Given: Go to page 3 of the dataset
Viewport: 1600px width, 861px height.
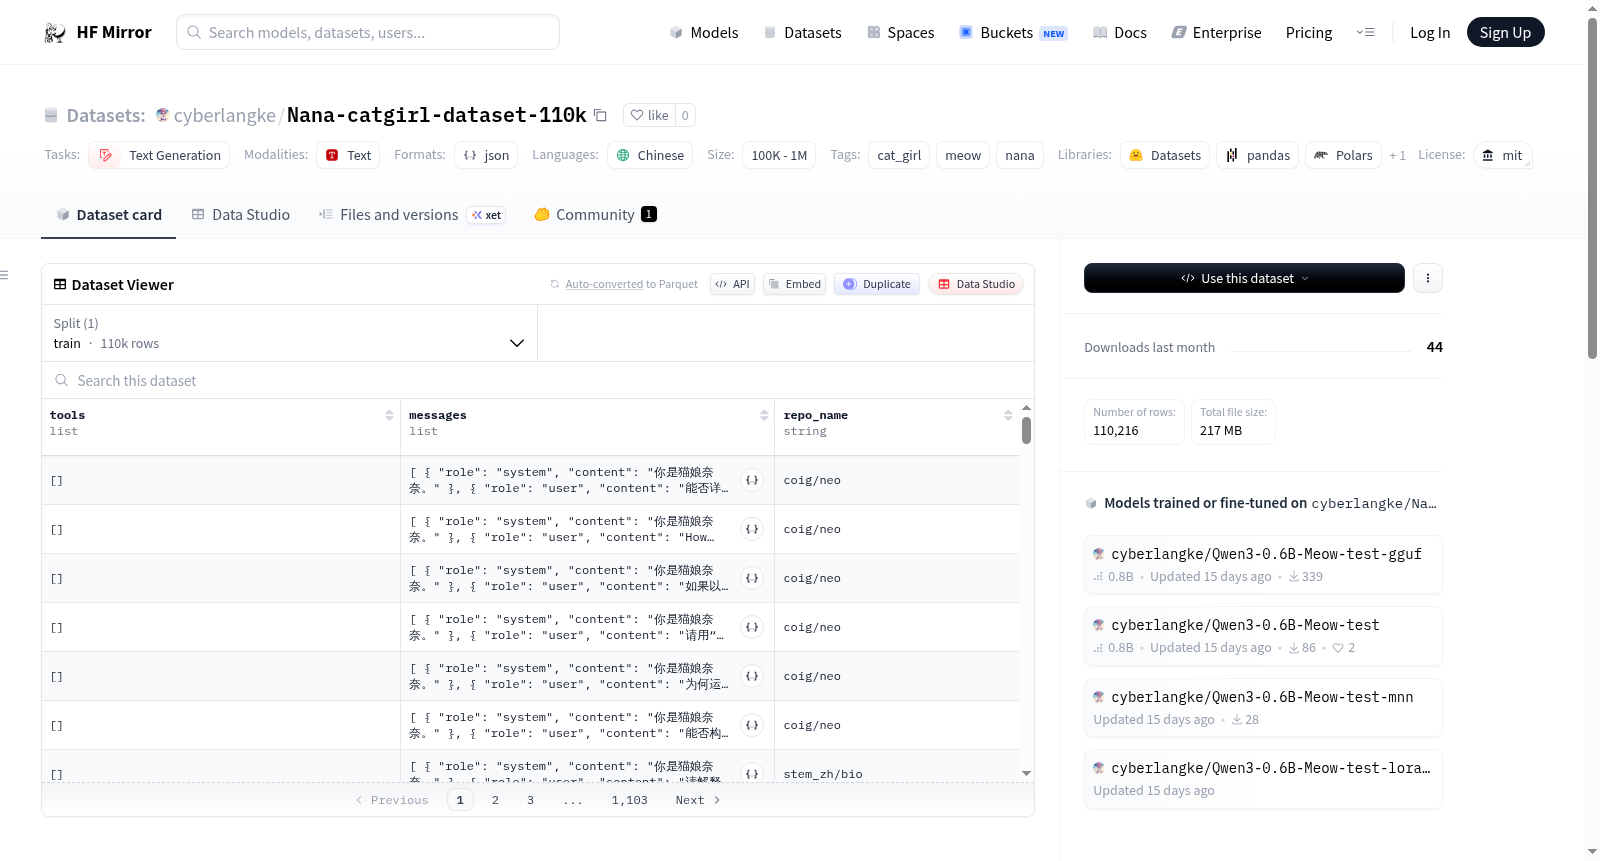Looking at the screenshot, I should pos(530,800).
